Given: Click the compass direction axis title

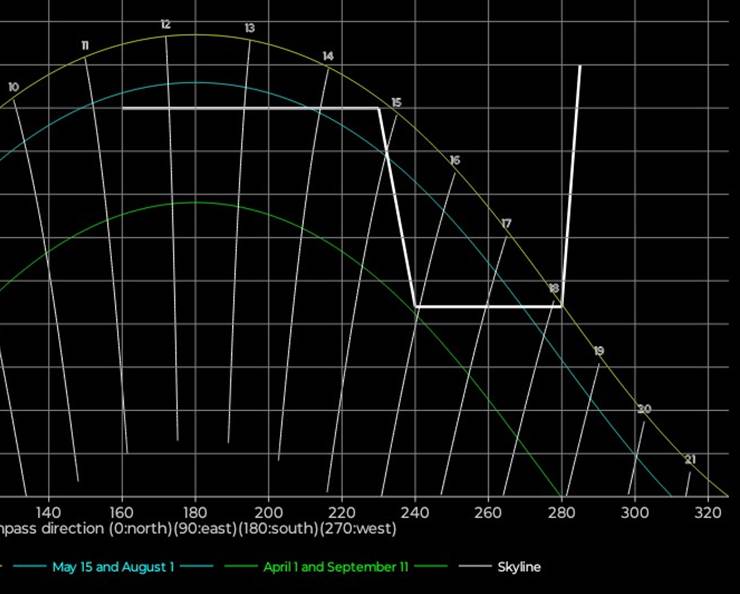Looking at the screenshot, I should (x=198, y=528).
